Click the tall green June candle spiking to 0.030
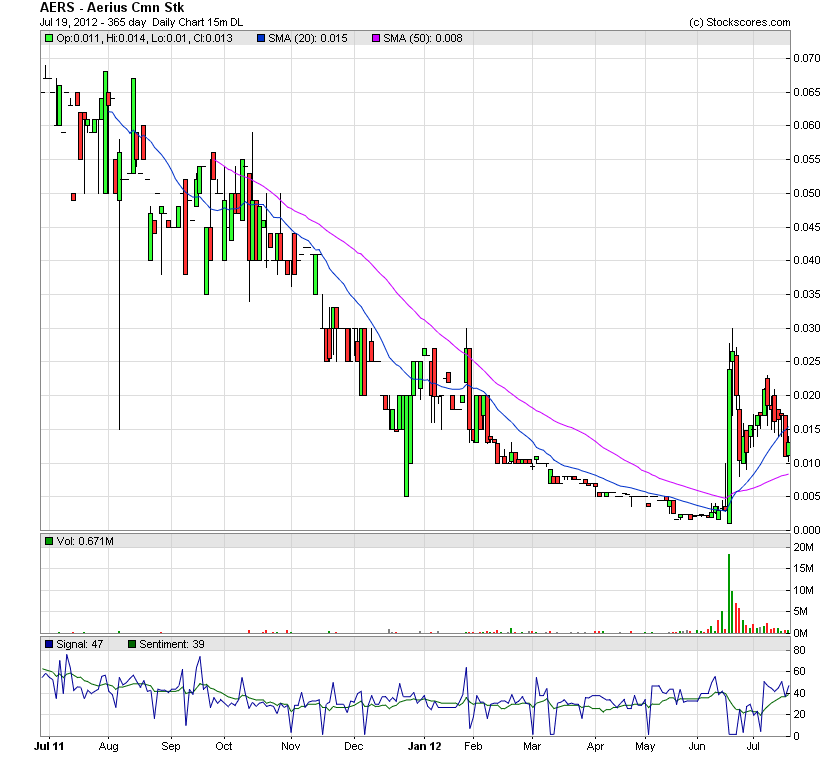Screen dimensions: 830x767 (729, 446)
